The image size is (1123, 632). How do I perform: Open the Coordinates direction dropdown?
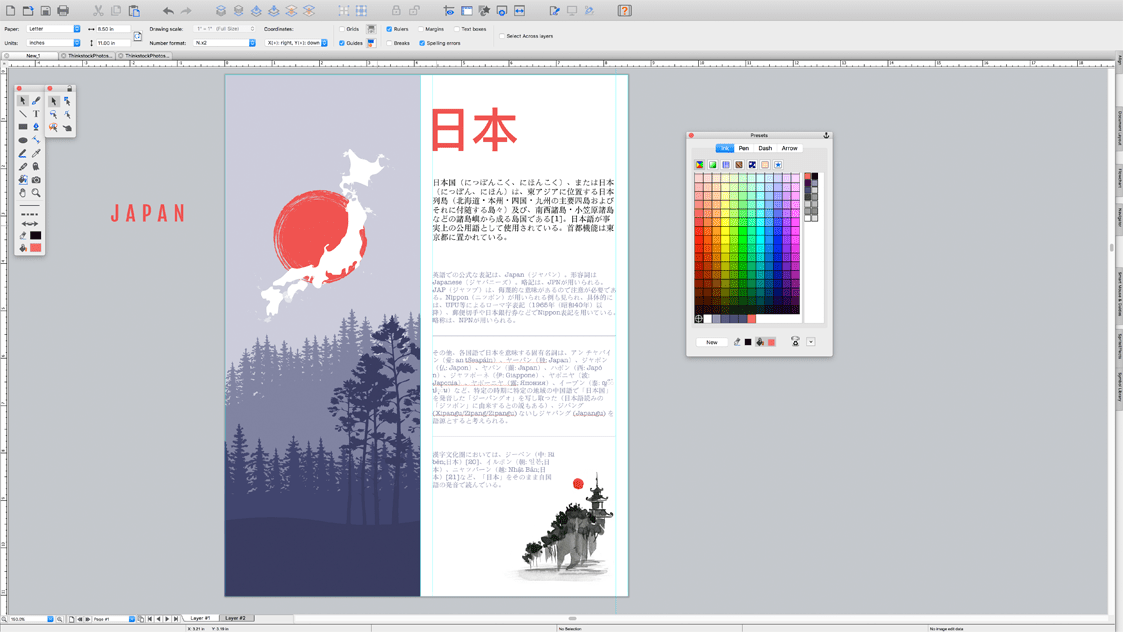296,43
